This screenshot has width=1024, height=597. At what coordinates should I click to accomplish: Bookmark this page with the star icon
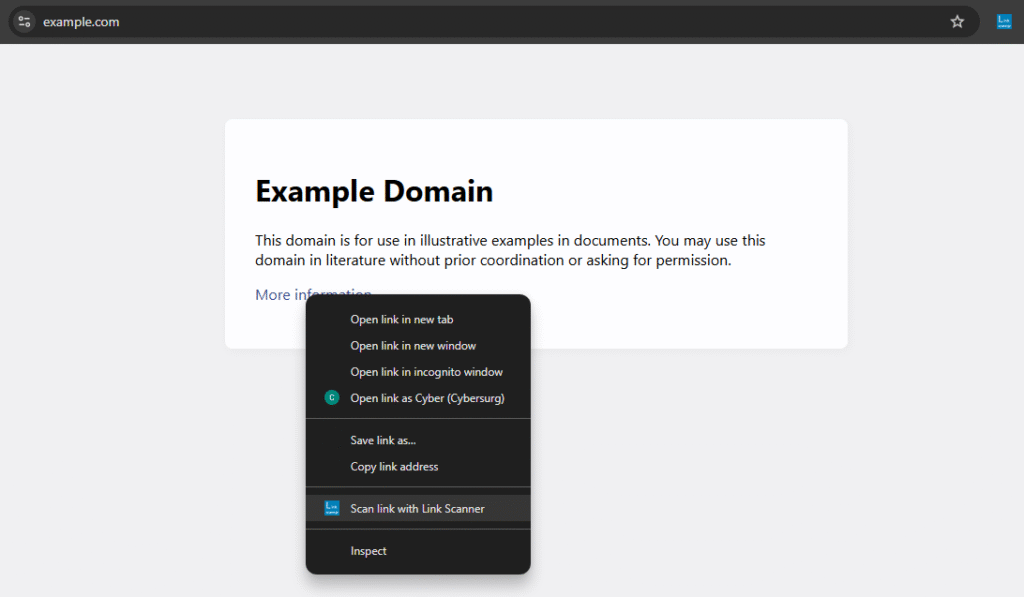click(957, 21)
